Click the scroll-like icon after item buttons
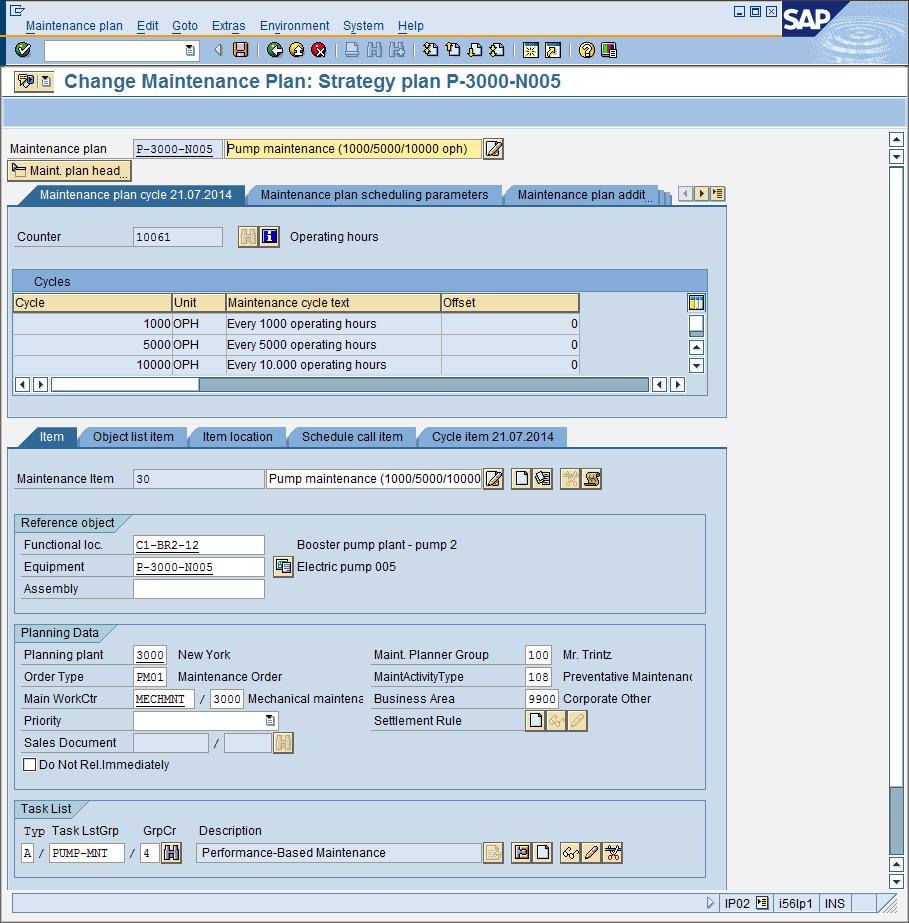 592,479
